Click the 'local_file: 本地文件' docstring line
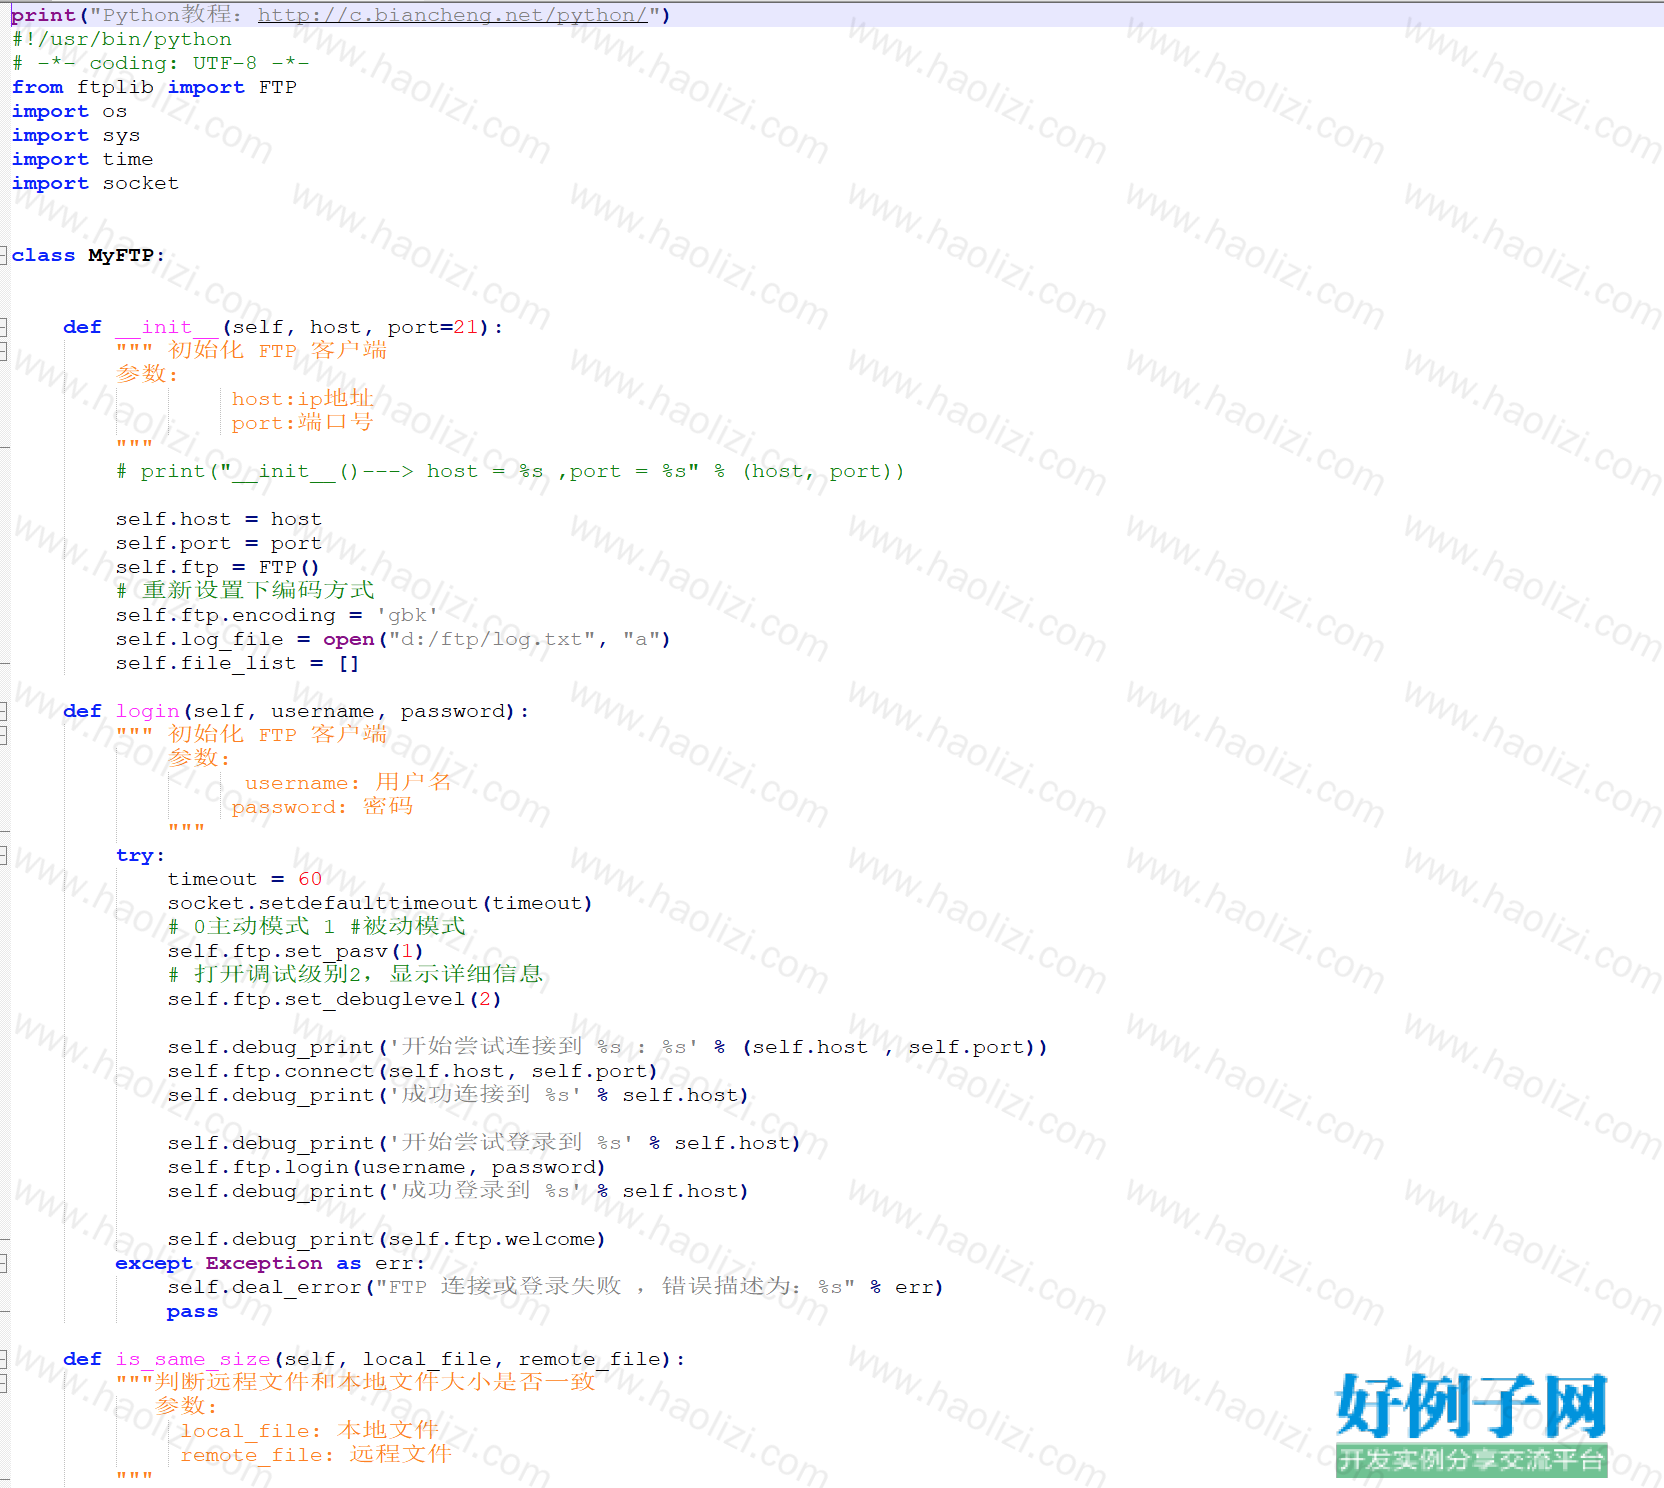 (x=310, y=1431)
